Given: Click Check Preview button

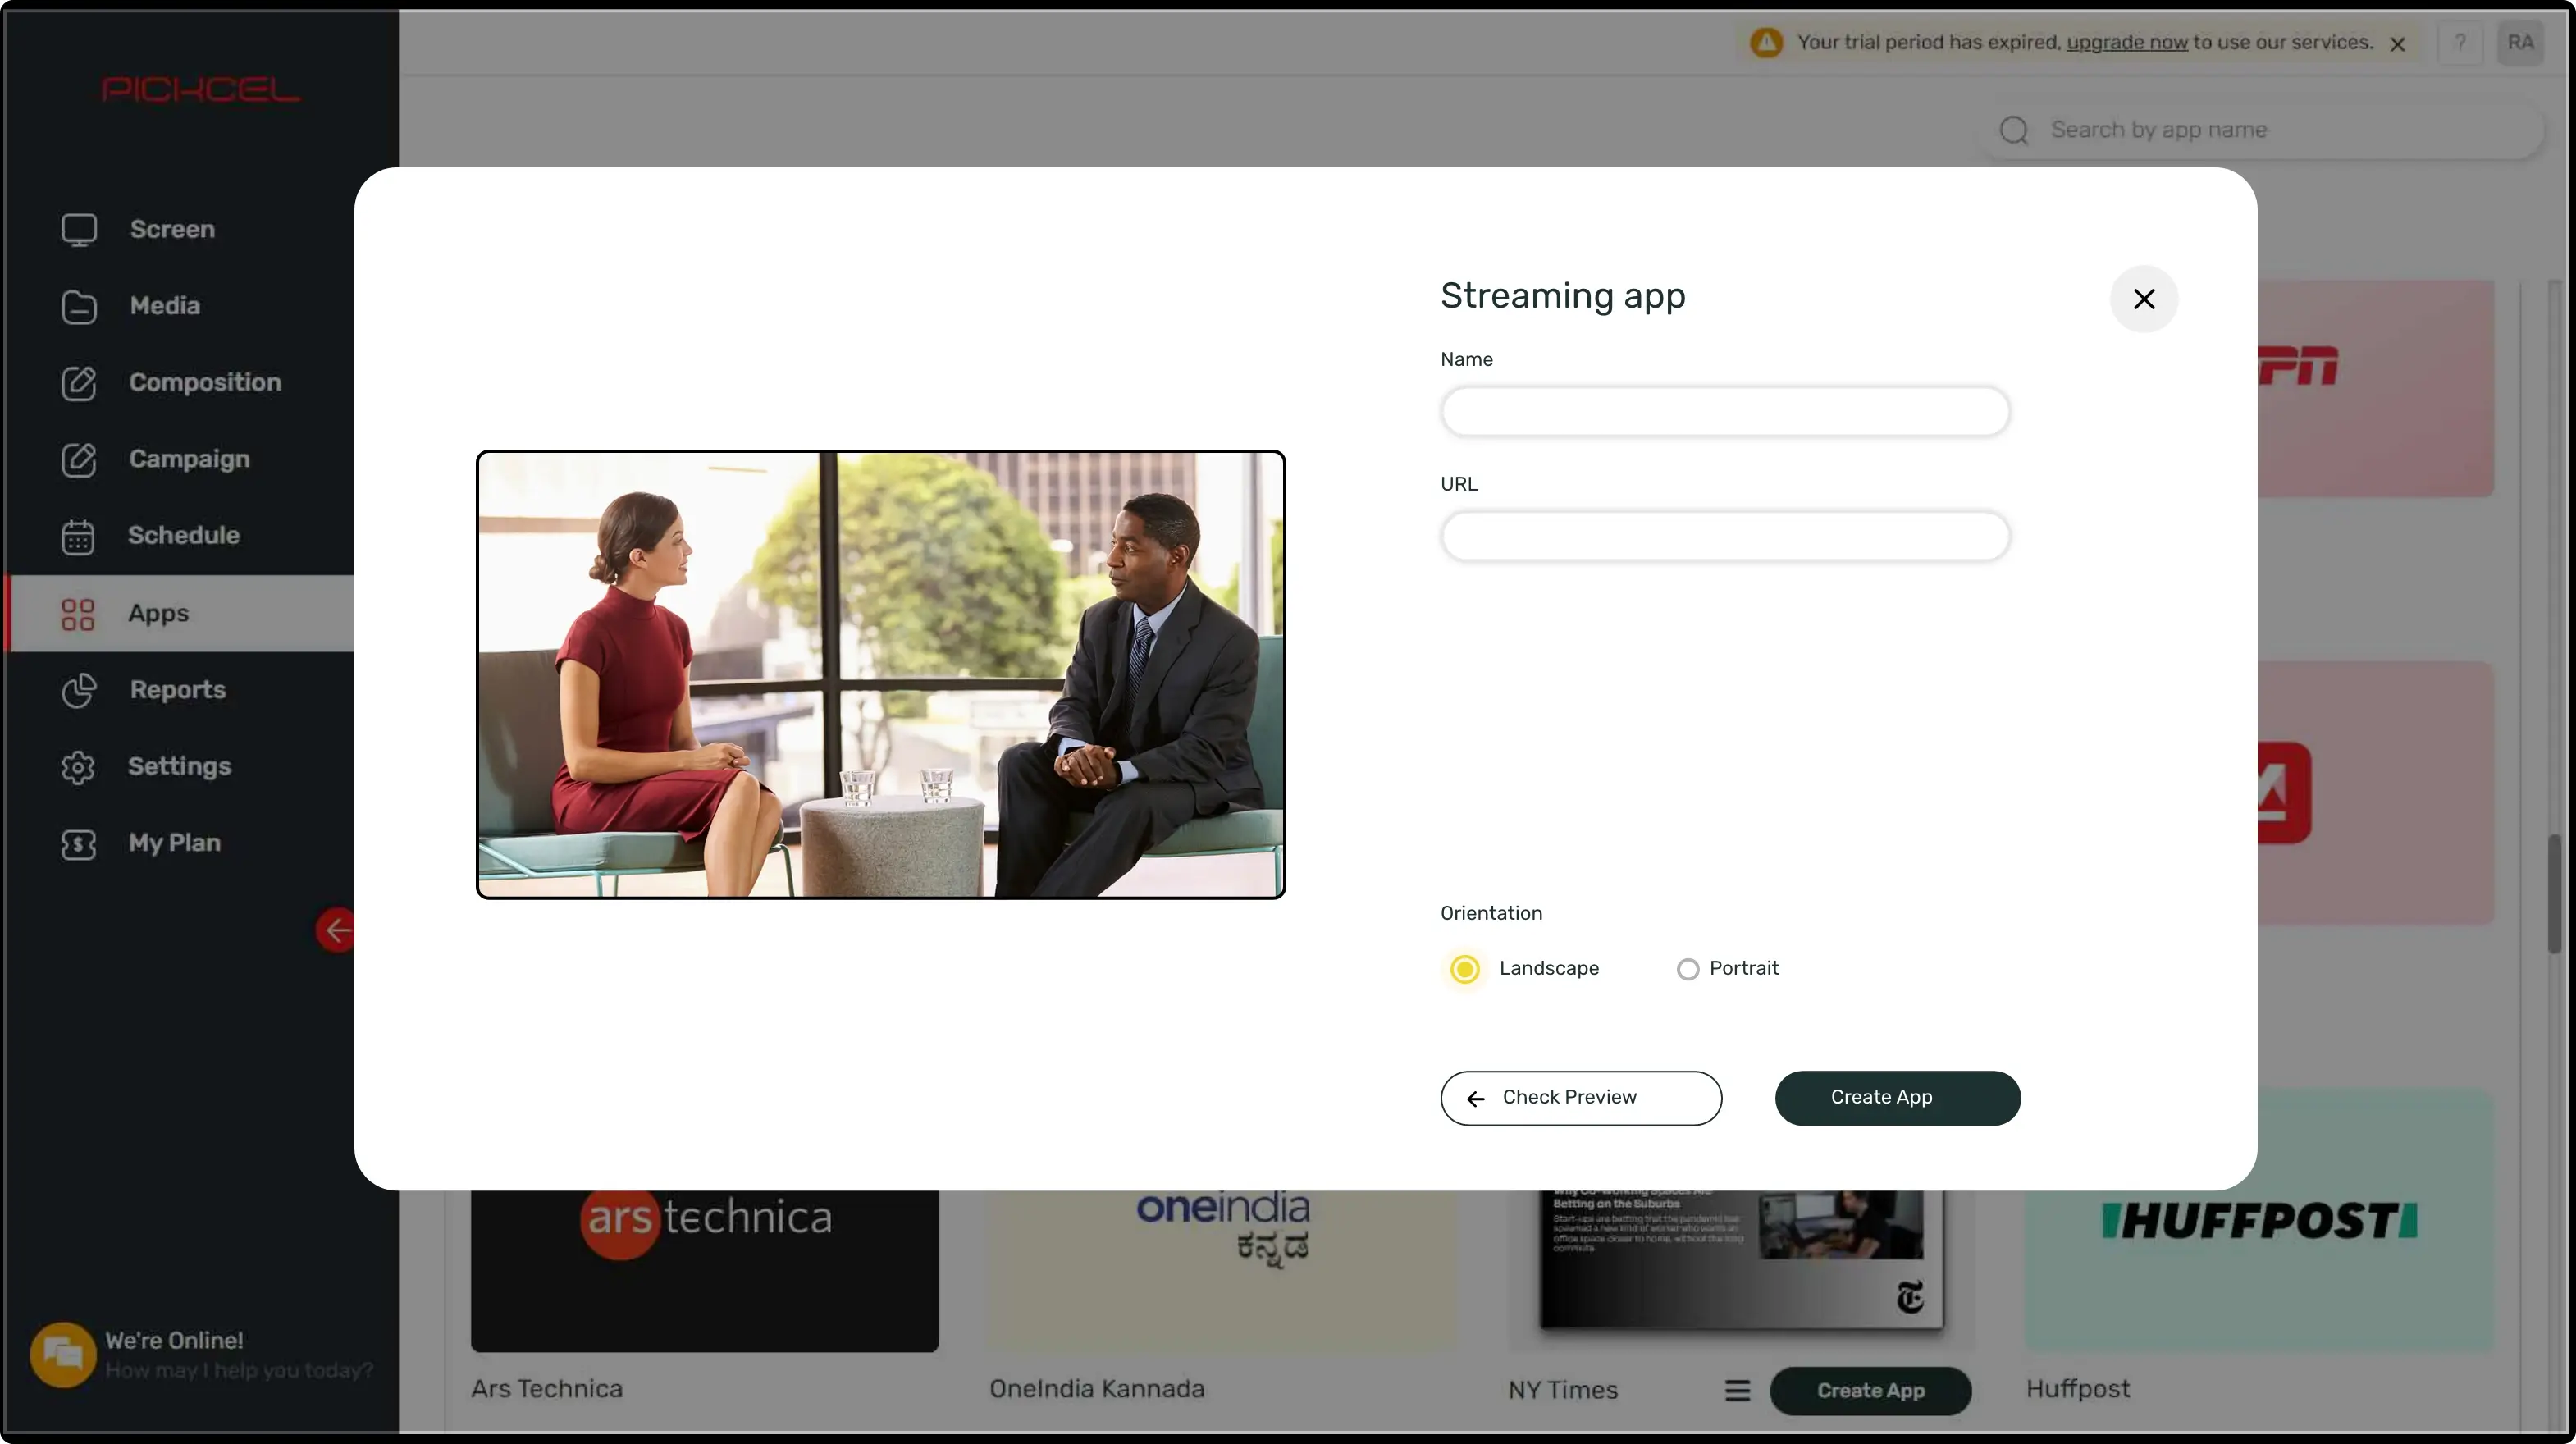Looking at the screenshot, I should pos(1581,1098).
